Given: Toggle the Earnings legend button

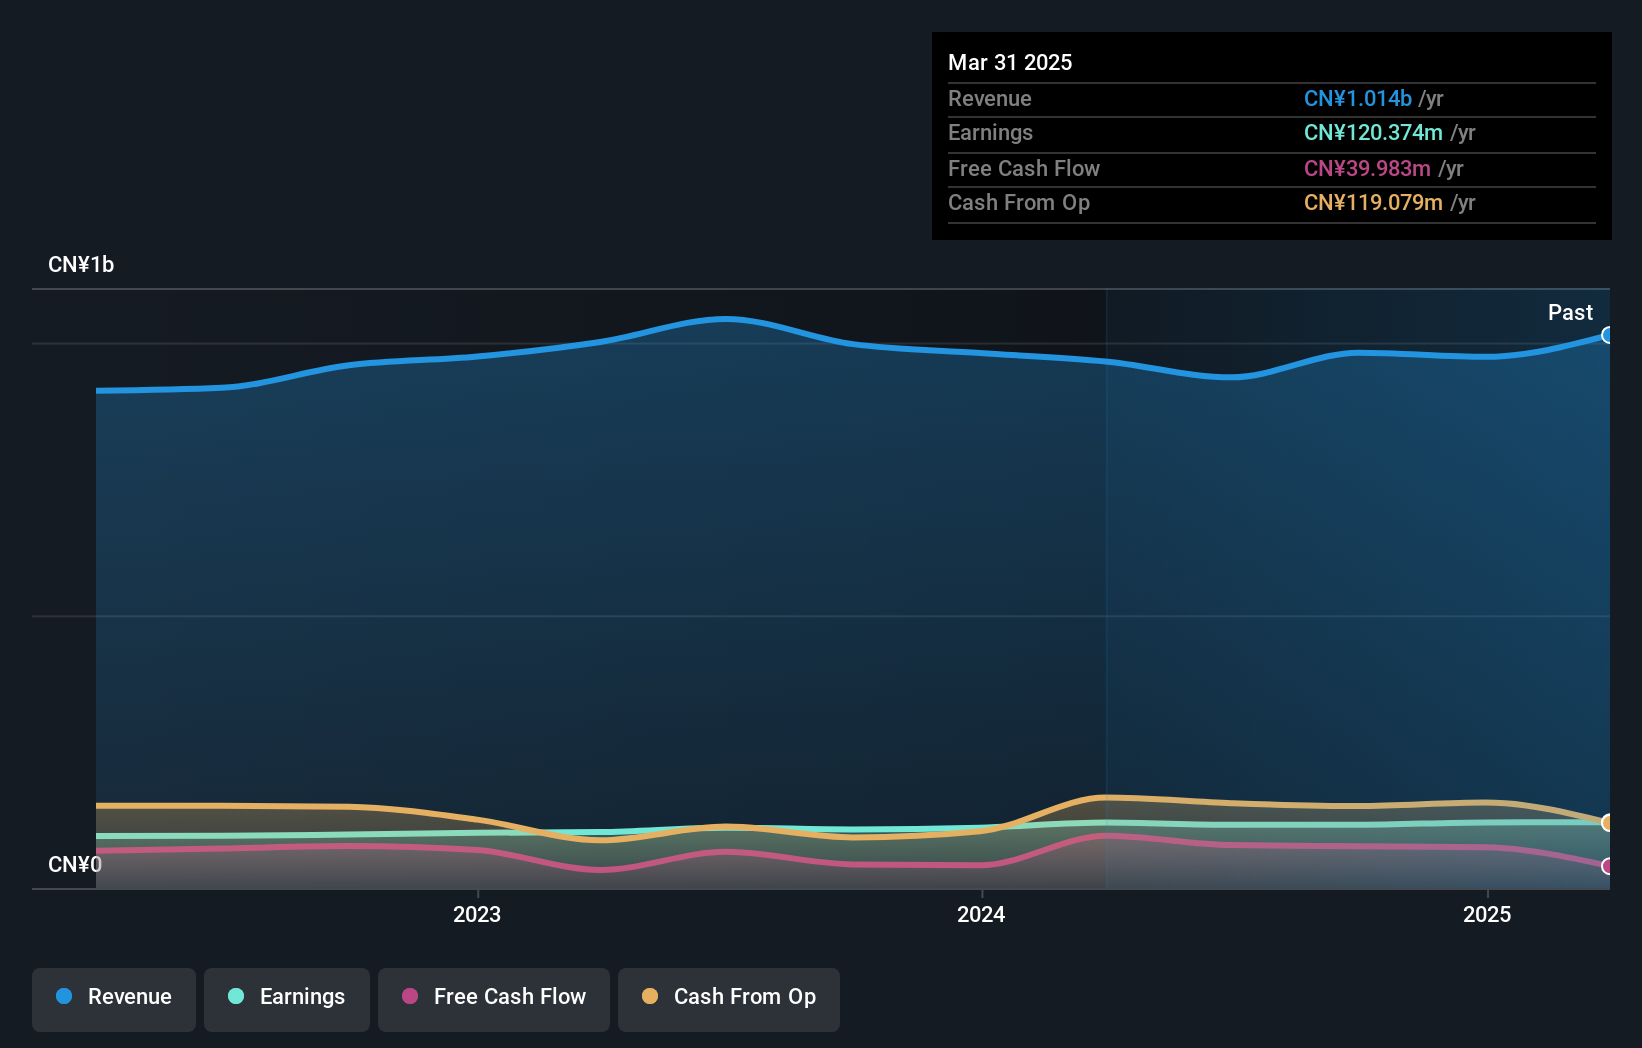Looking at the screenshot, I should [x=287, y=999].
